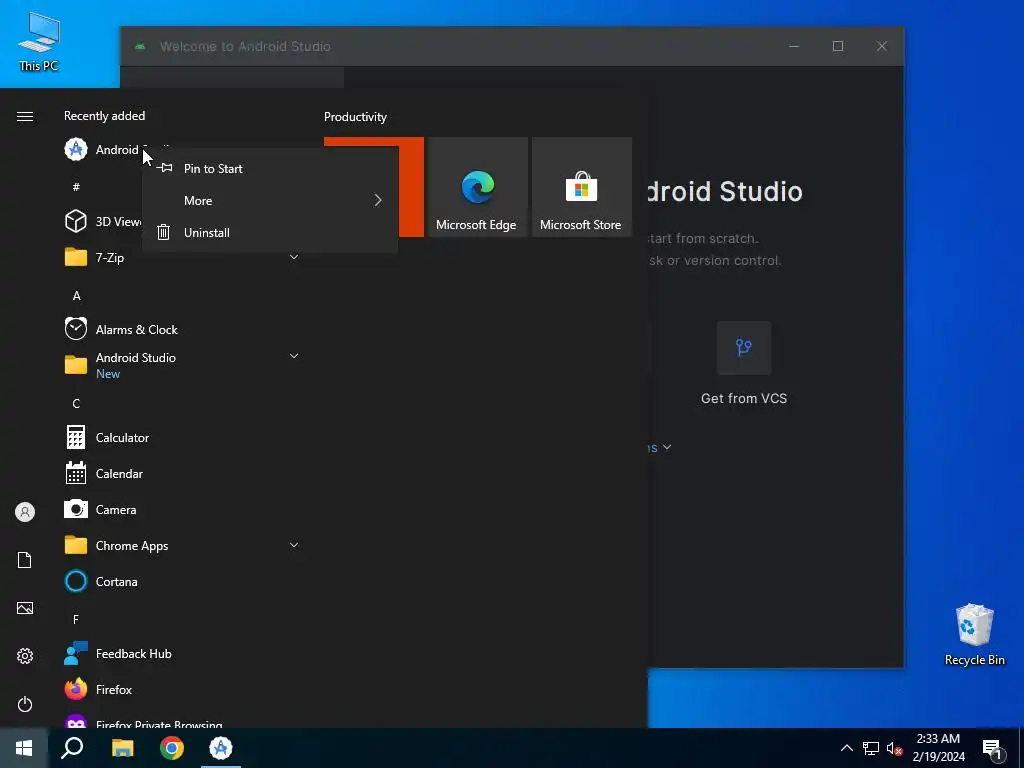
Task: Open Settings gear in Start sidebar
Action: tap(25, 656)
